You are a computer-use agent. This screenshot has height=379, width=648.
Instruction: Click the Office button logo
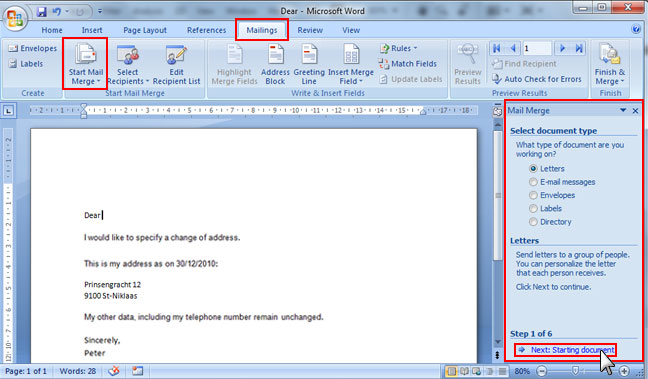pos(15,18)
